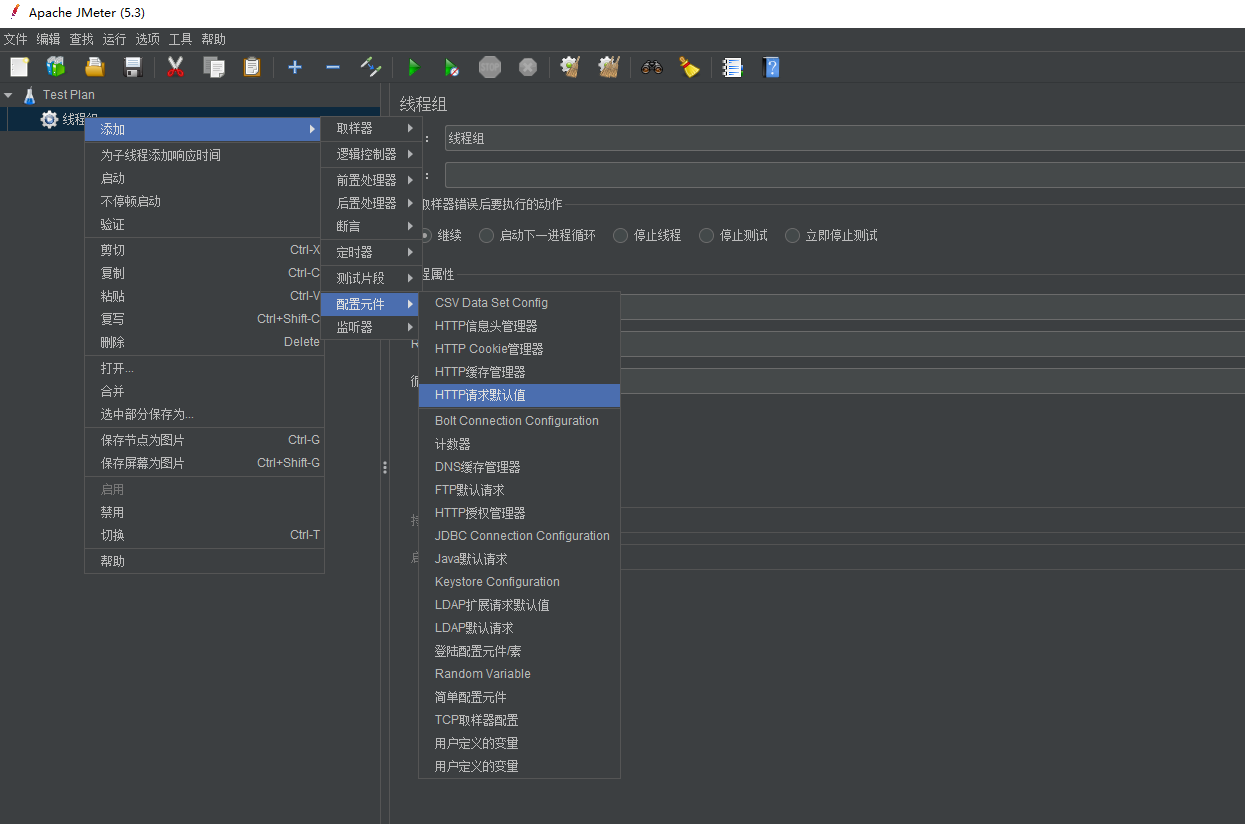Screen dimensions: 1245x824
Task: Click the binoculars Search icon
Action: click(652, 67)
